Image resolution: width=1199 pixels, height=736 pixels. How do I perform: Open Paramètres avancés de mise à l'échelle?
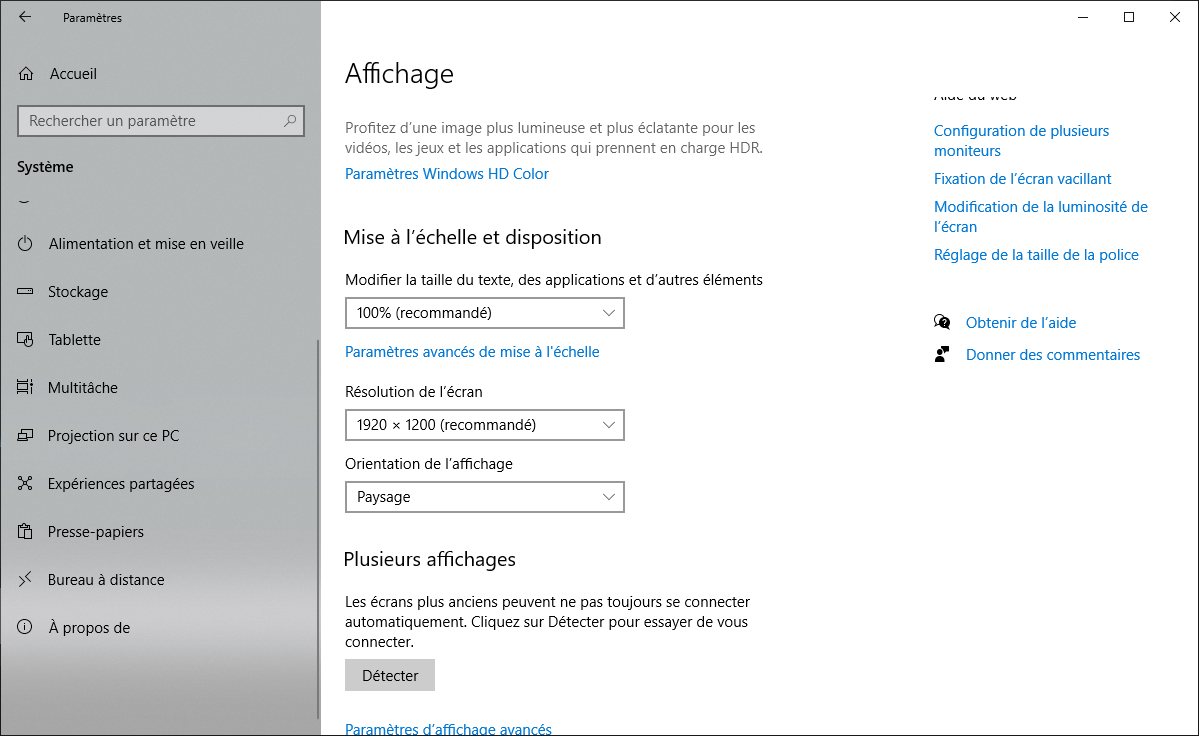pyautogui.click(x=472, y=352)
